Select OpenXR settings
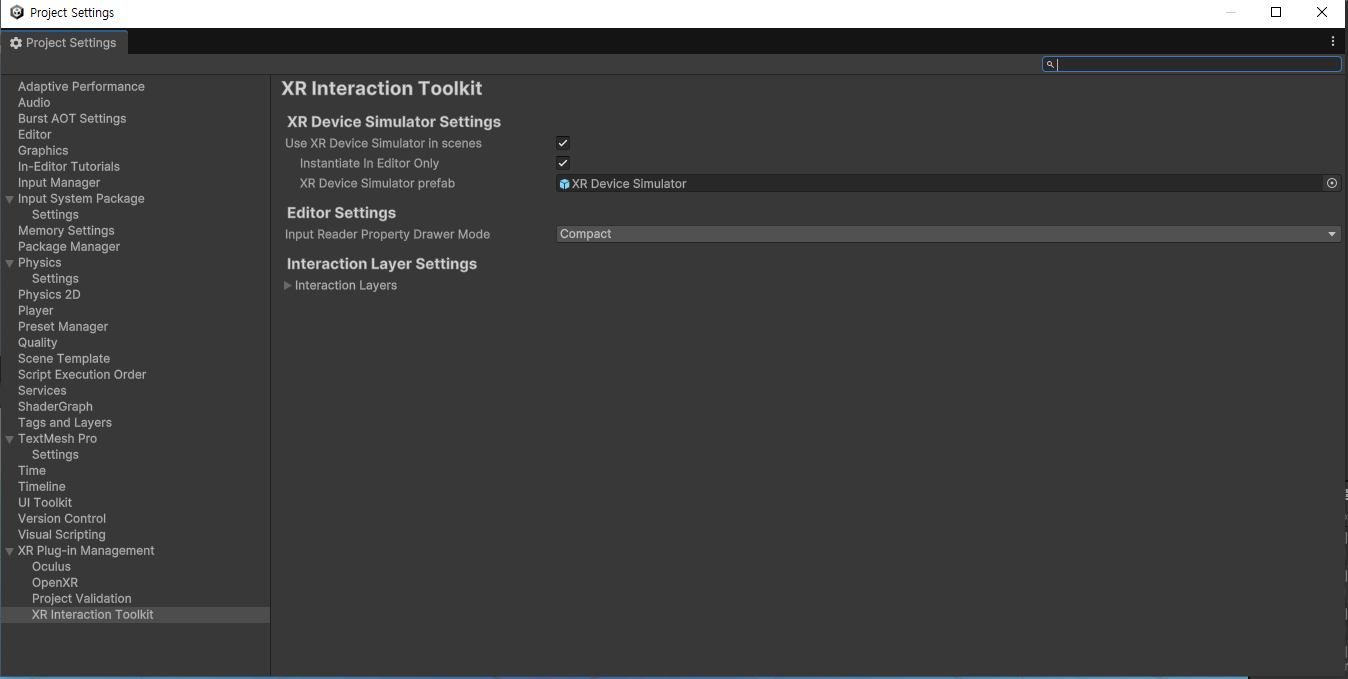1348x679 pixels. (x=55, y=583)
